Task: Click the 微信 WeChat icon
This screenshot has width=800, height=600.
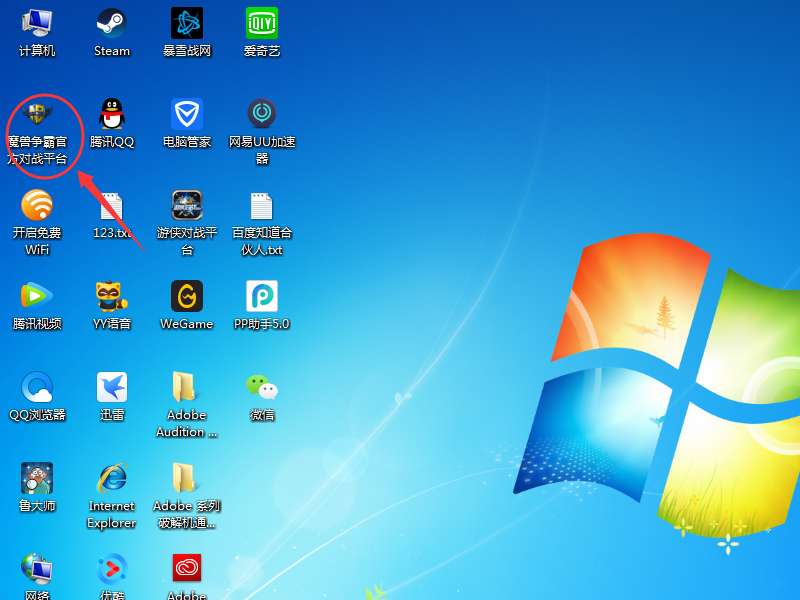Action: 262,387
